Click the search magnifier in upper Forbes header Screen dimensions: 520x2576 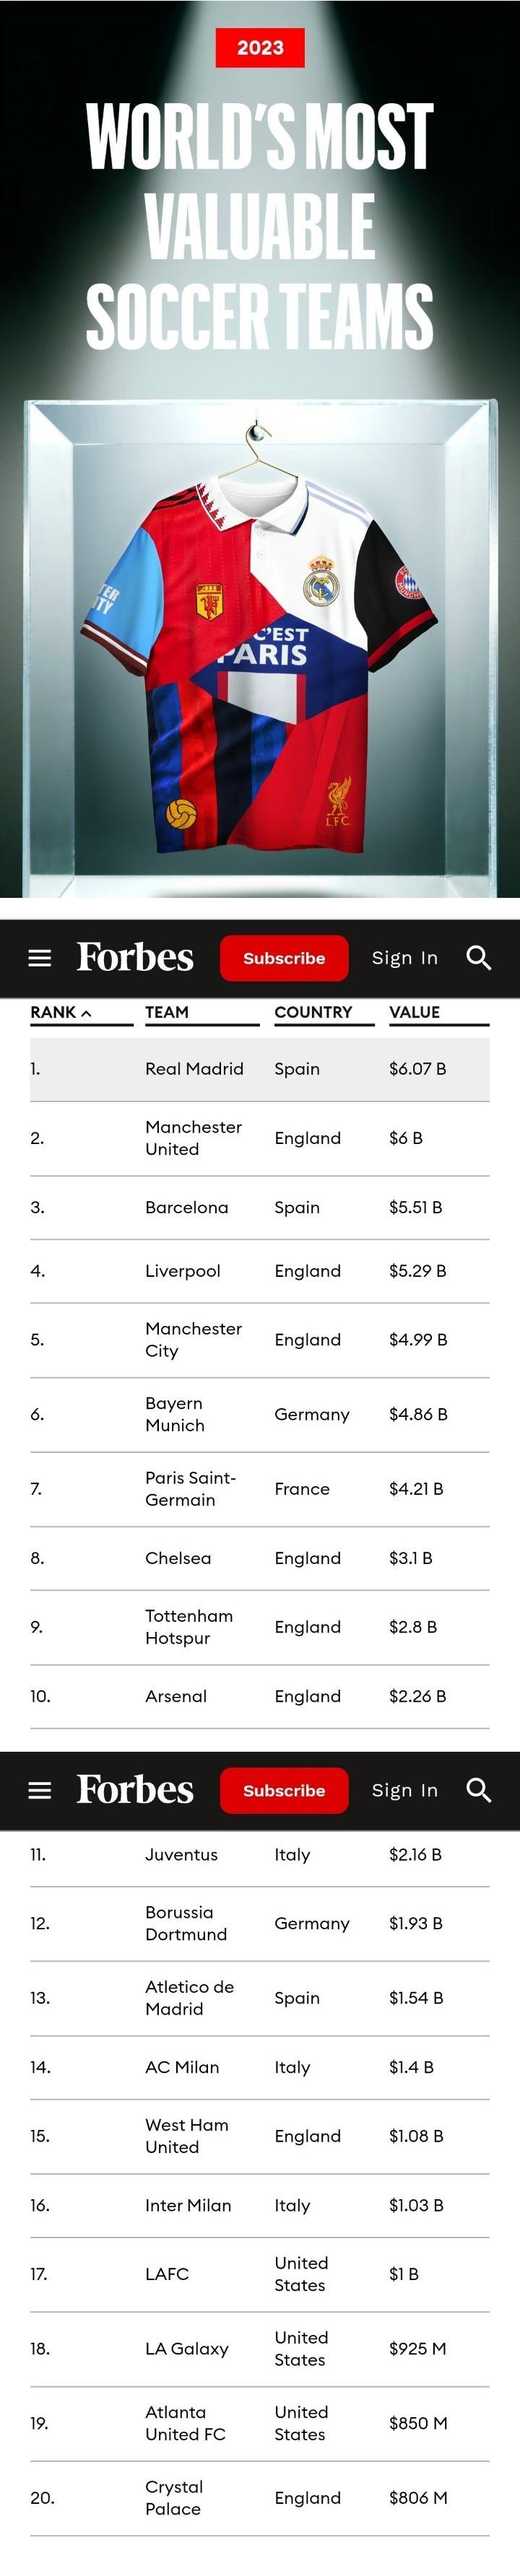click(479, 958)
